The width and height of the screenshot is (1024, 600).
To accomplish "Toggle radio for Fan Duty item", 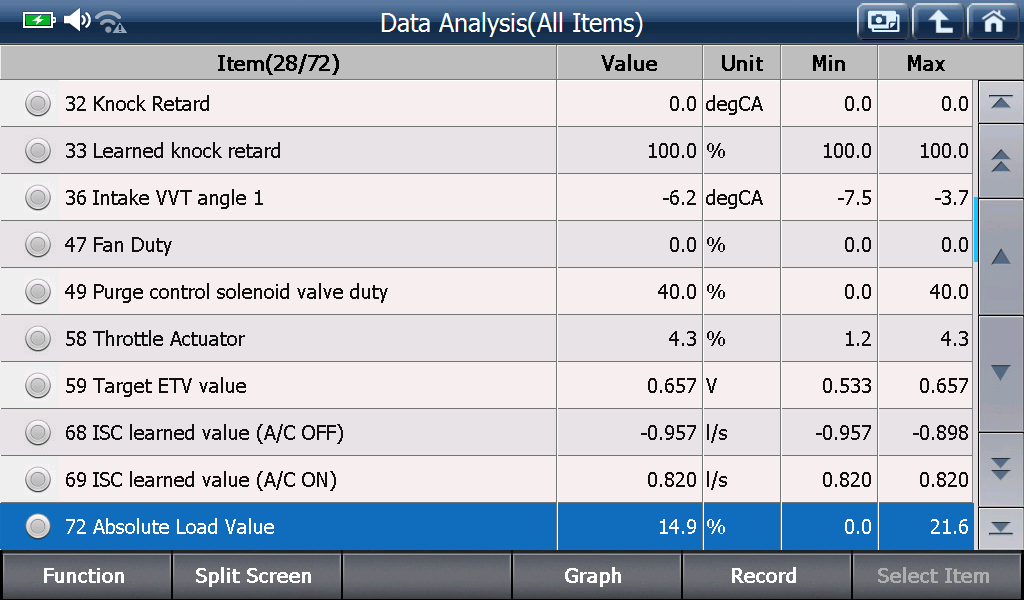I will pos(38,245).
